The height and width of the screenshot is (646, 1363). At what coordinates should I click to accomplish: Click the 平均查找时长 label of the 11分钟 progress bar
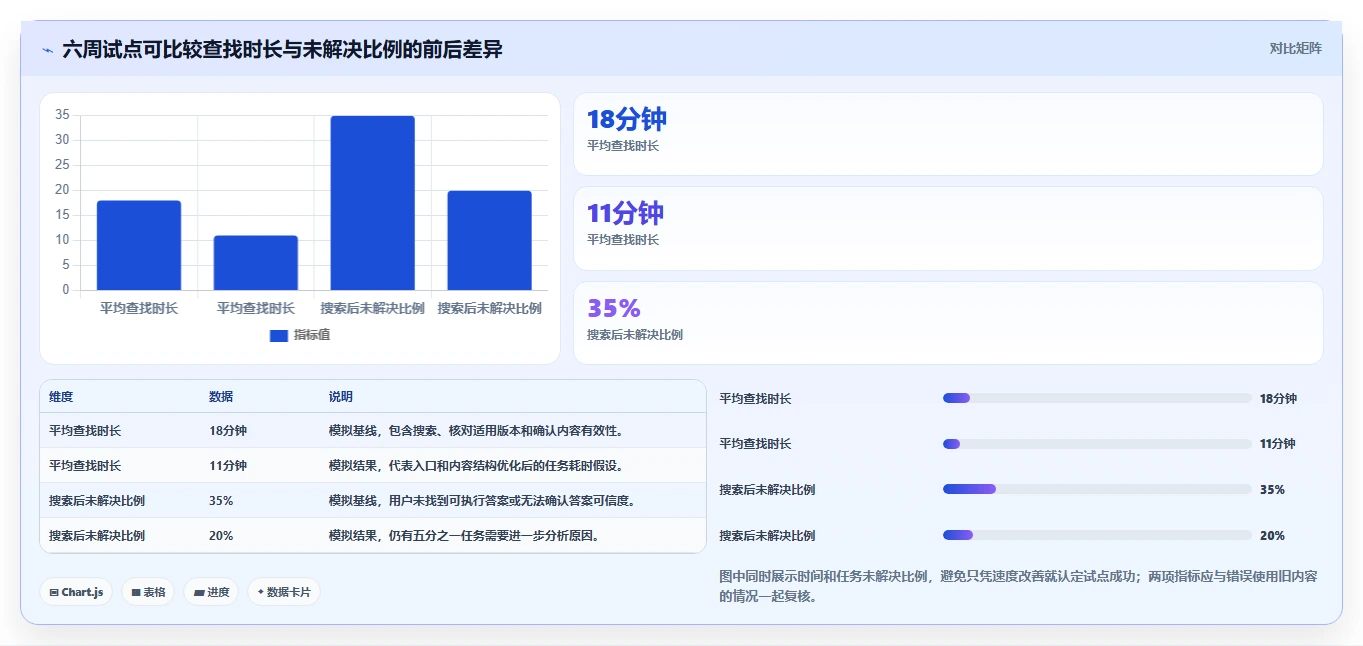tap(755, 444)
